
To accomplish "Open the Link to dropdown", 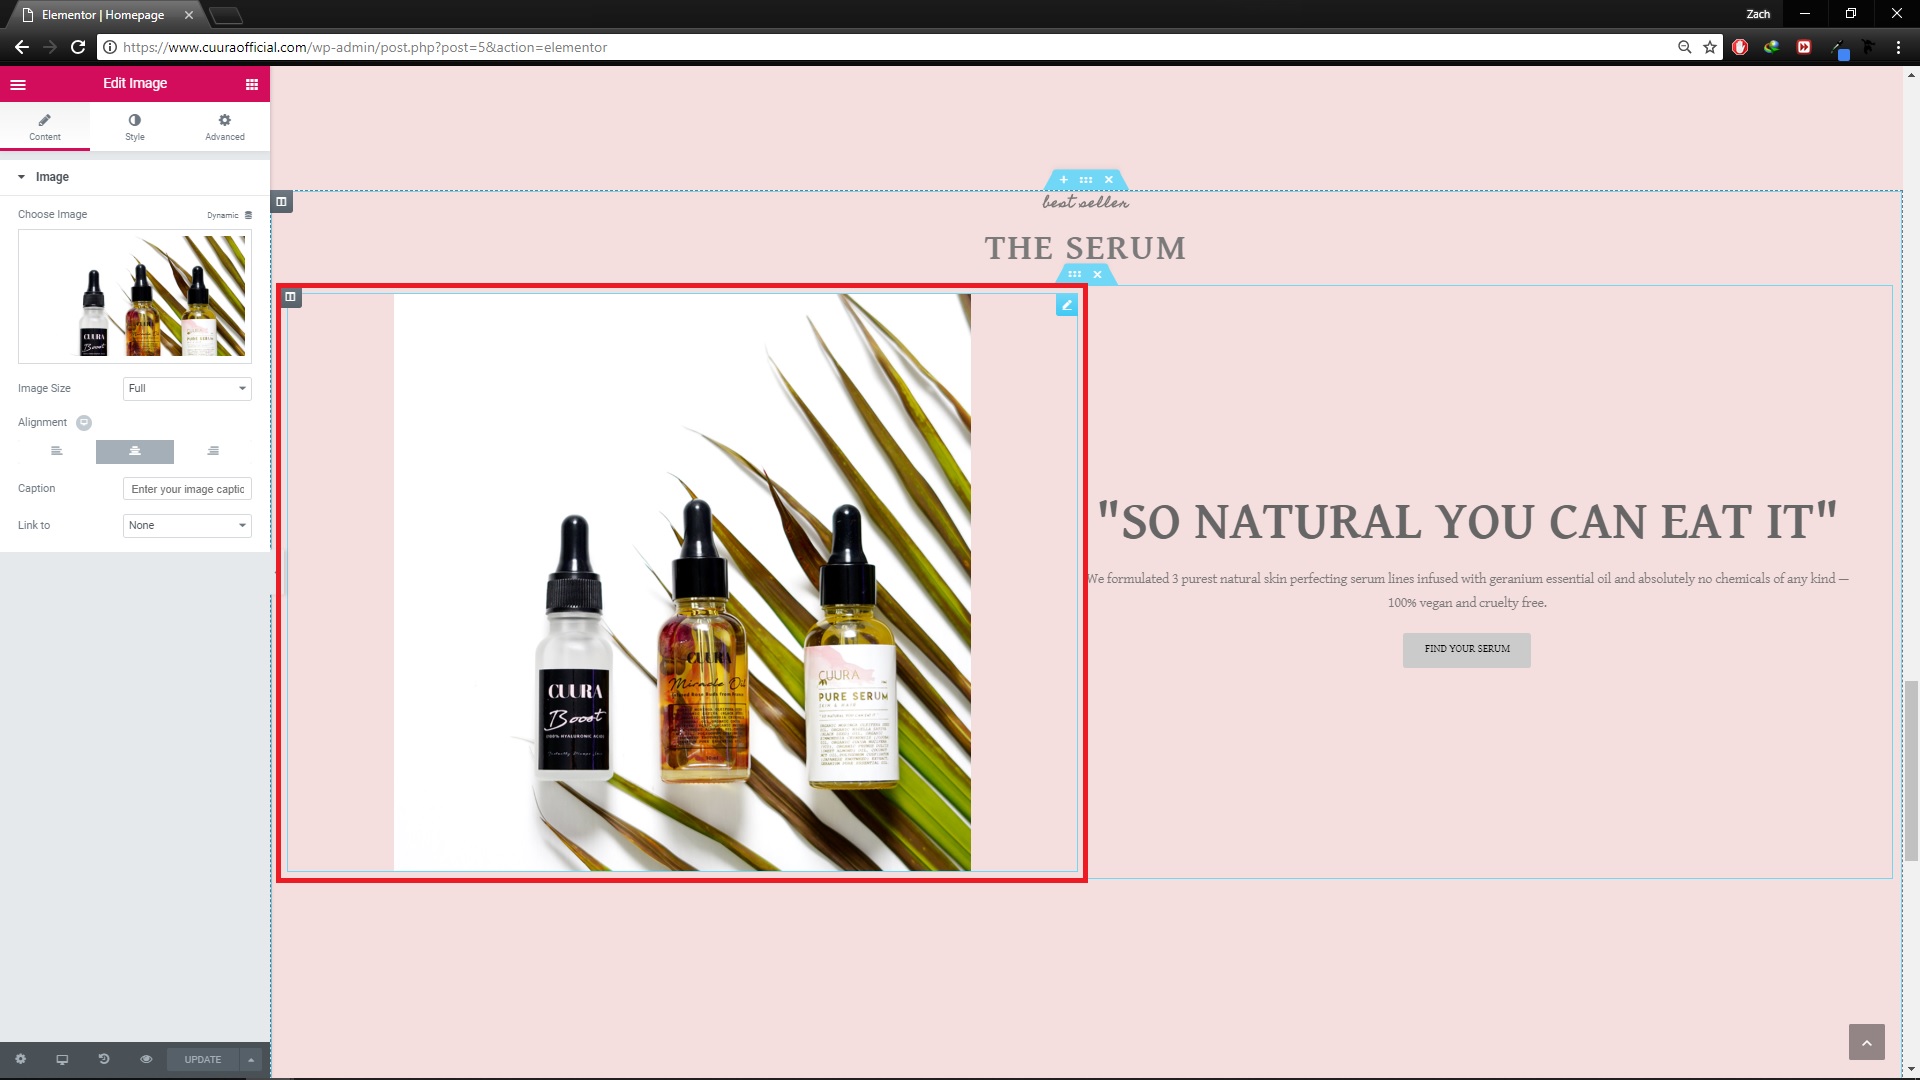I will click(187, 526).
